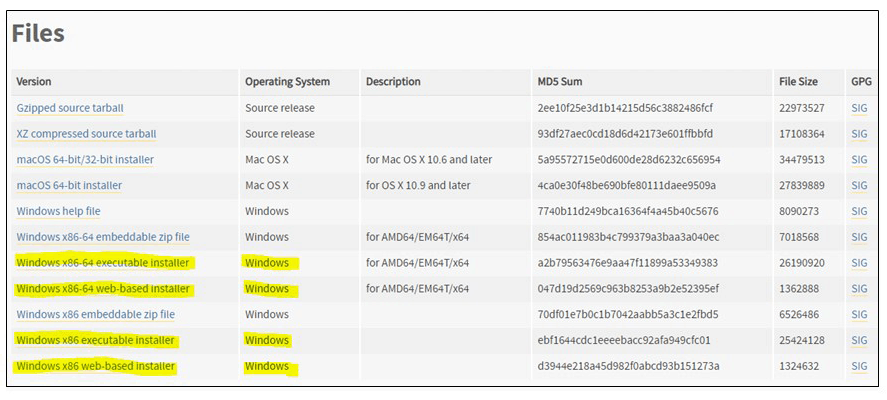The width and height of the screenshot is (887, 400).
Task: Download Windows x86-64 embeddable zip file
Action: (x=103, y=237)
